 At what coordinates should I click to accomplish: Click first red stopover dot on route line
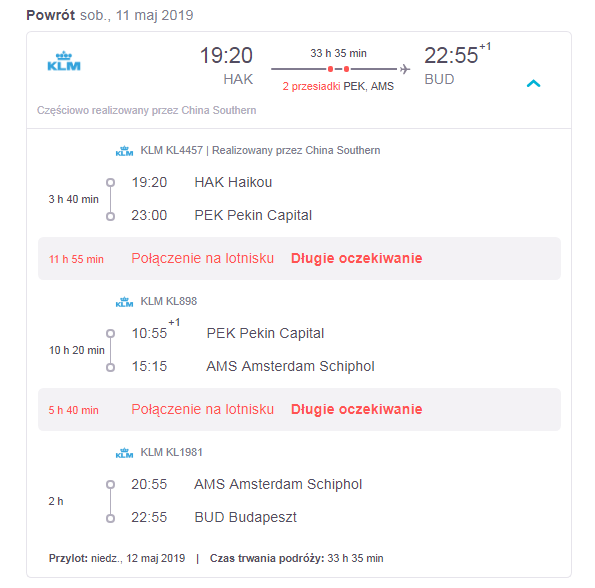(331, 69)
